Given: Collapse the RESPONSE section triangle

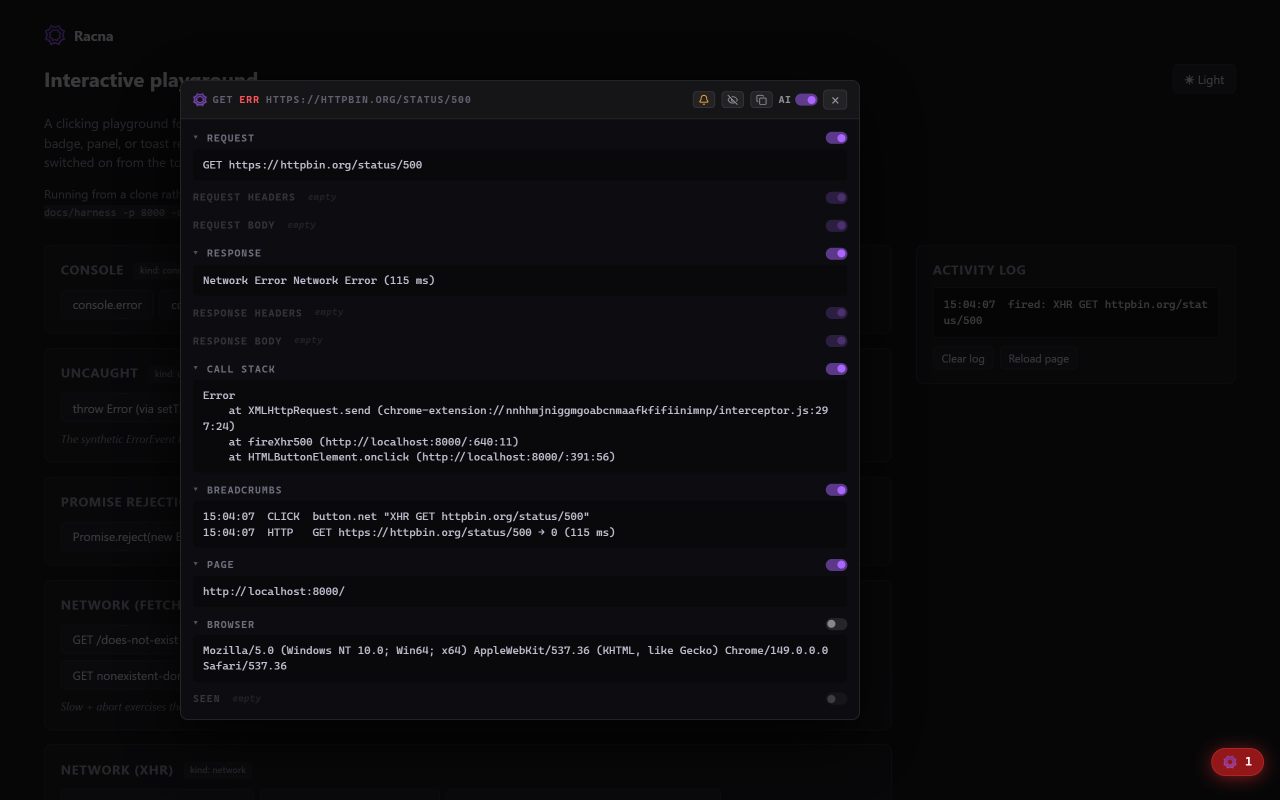Looking at the screenshot, I should pos(196,253).
